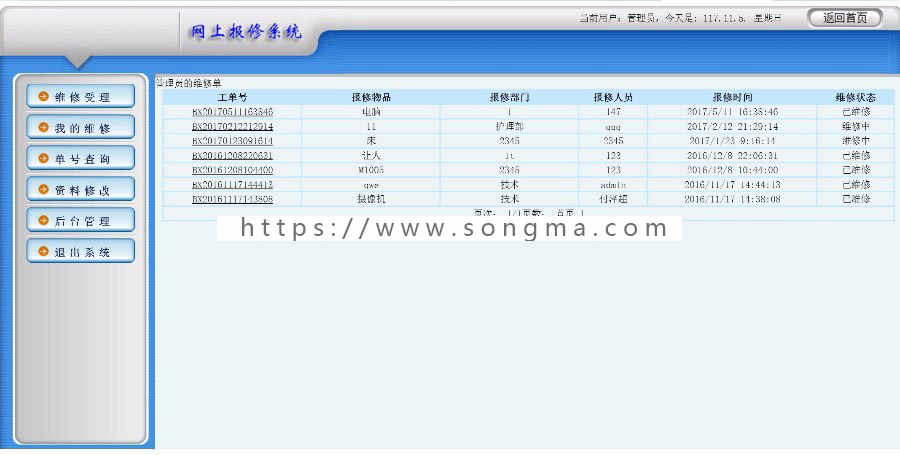Screen dimensions: 900x455
Task: Click the 网上报修系统 title logo
Action: coord(246,32)
